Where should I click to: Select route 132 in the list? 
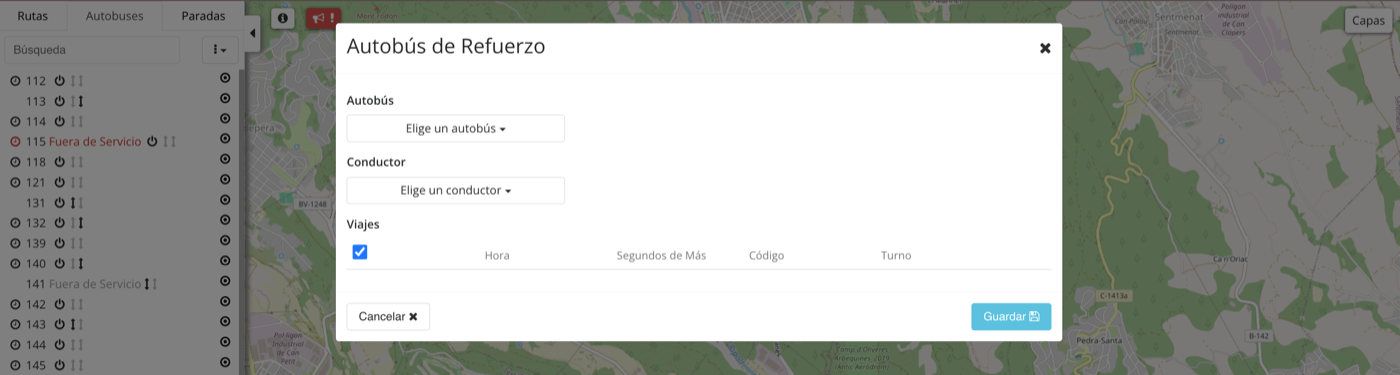click(36, 223)
